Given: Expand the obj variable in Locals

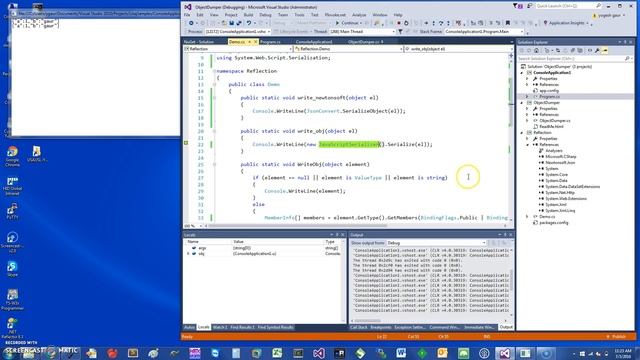Looking at the screenshot, I should [x=188, y=253].
